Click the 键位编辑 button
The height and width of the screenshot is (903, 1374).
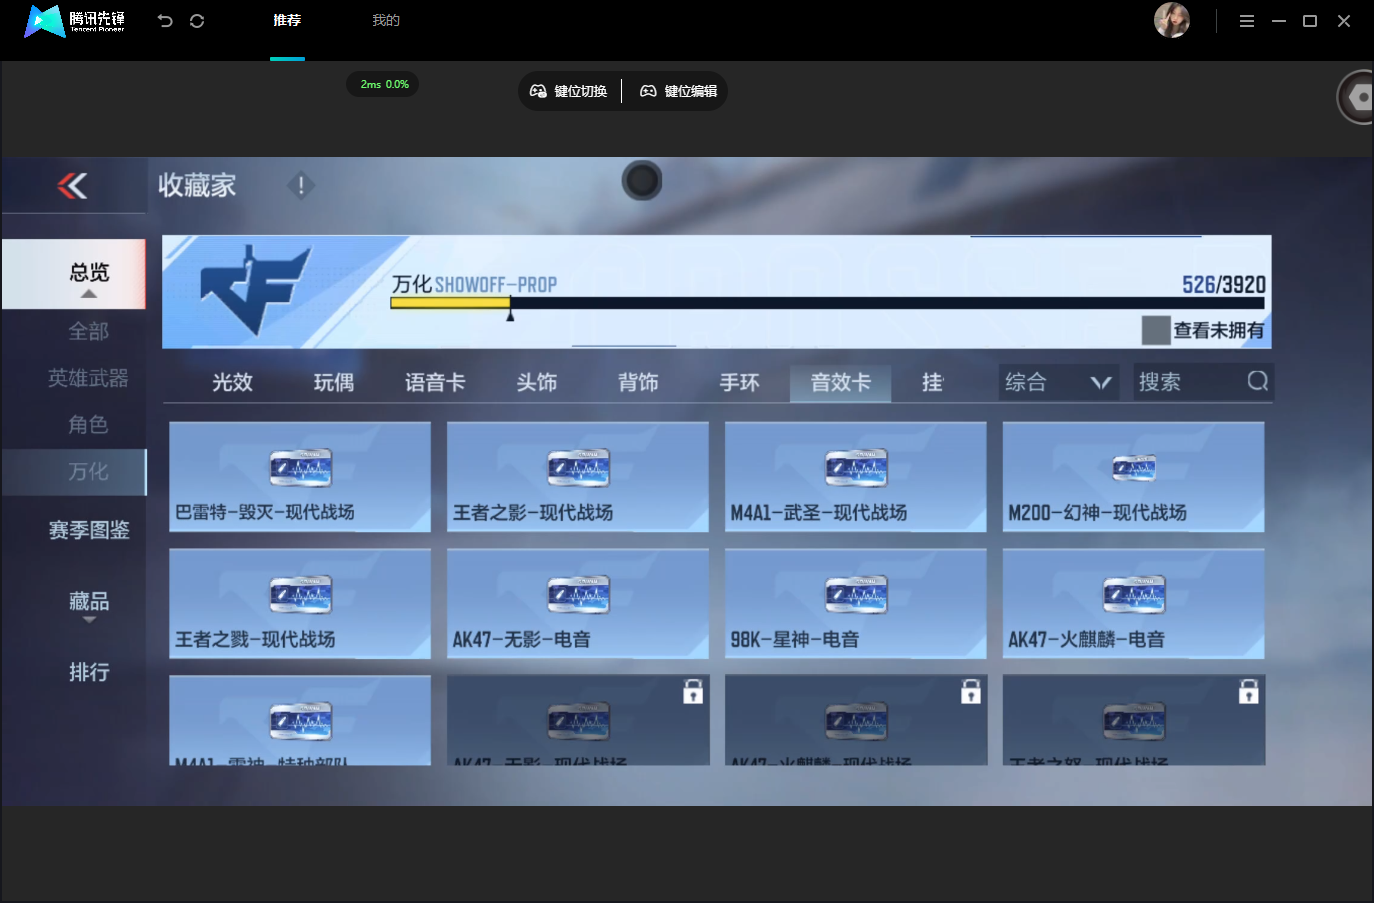click(679, 91)
